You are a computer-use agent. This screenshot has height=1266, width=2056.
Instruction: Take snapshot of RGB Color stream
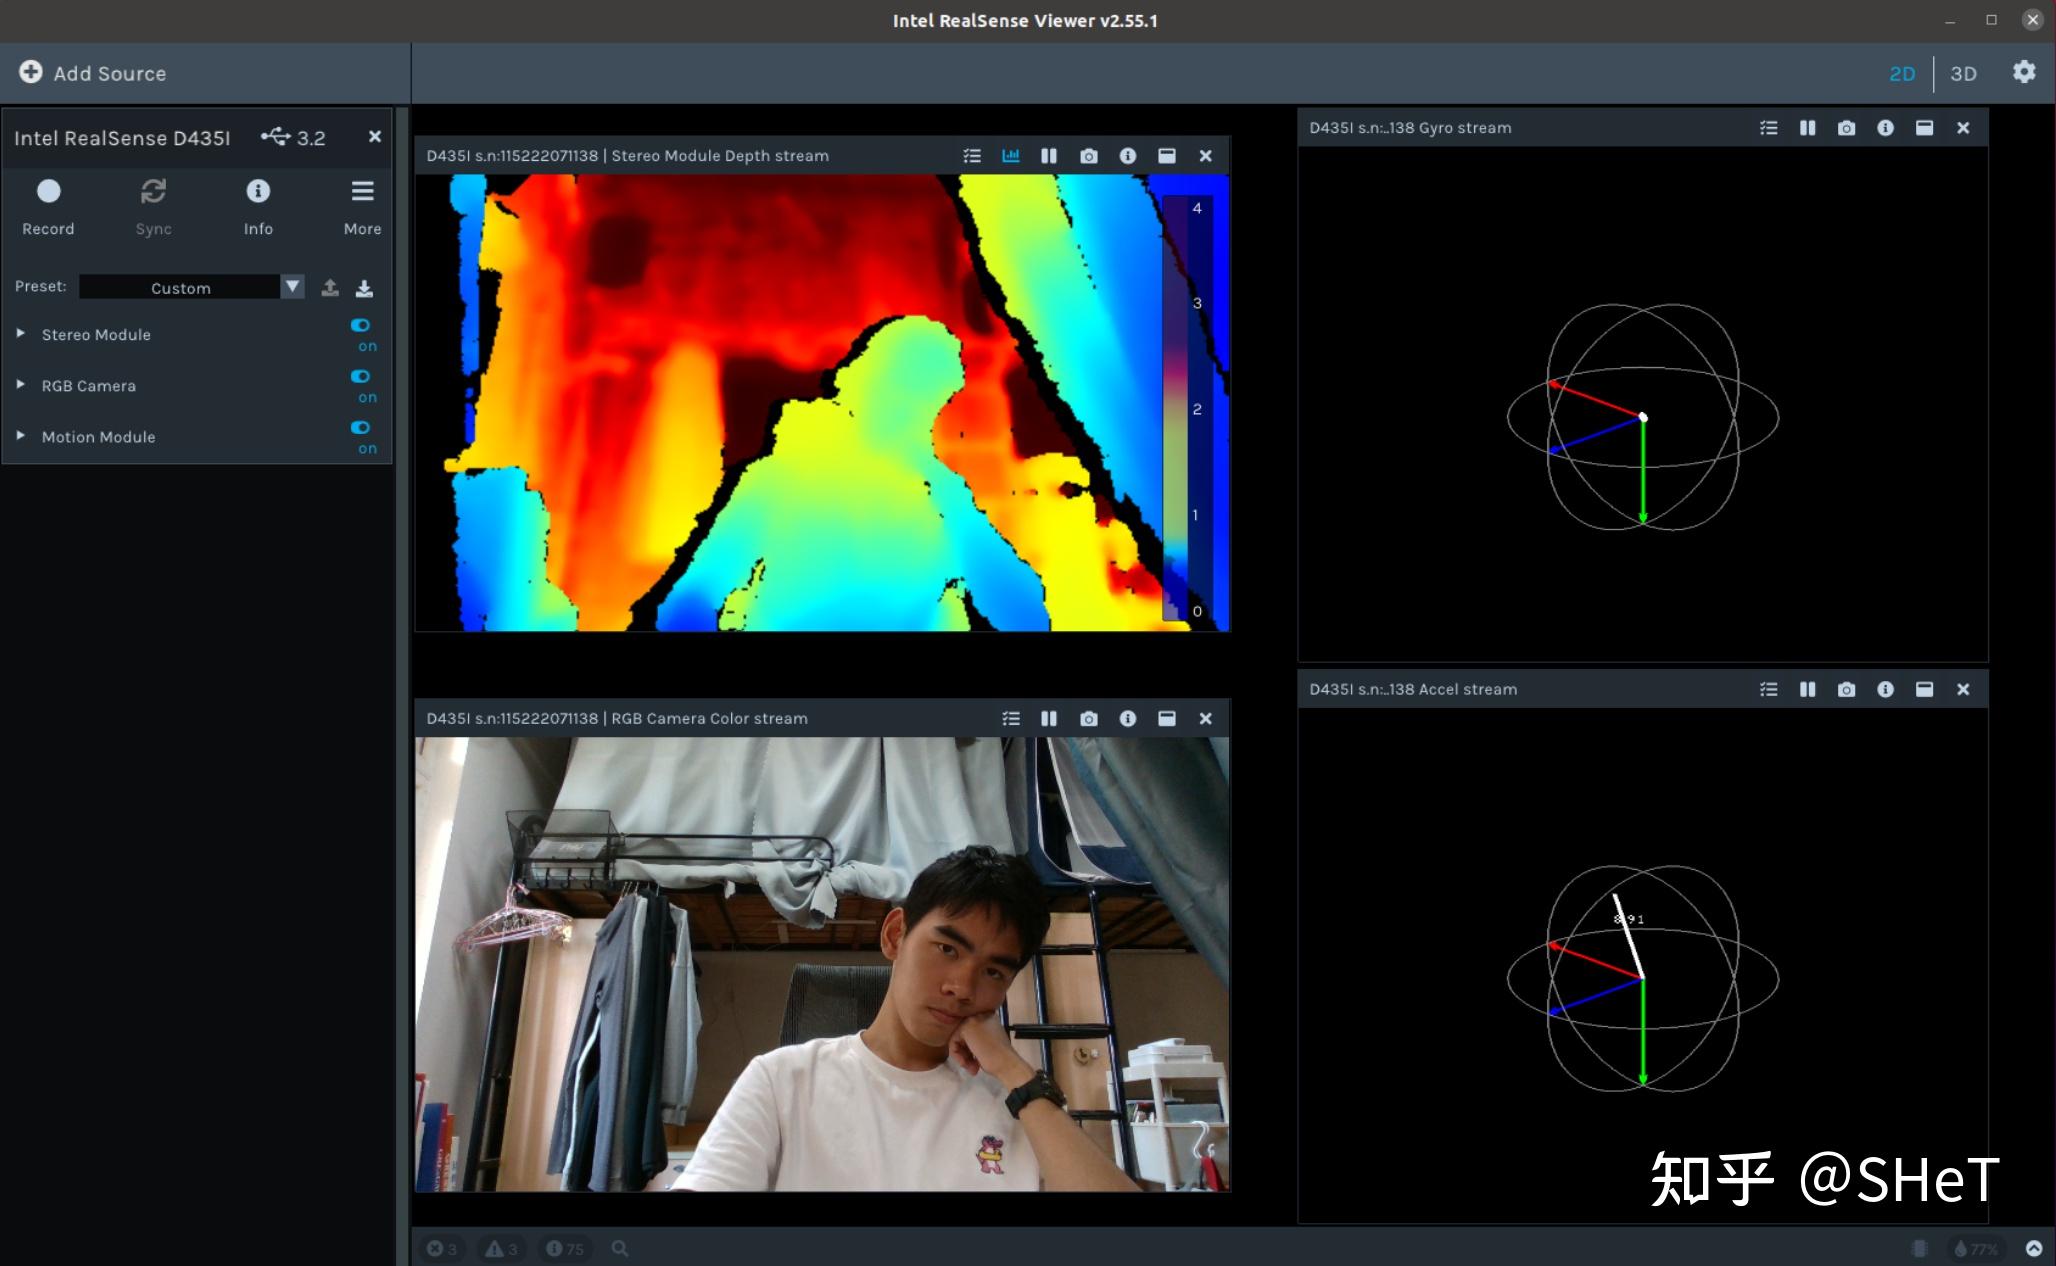pos(1089,719)
